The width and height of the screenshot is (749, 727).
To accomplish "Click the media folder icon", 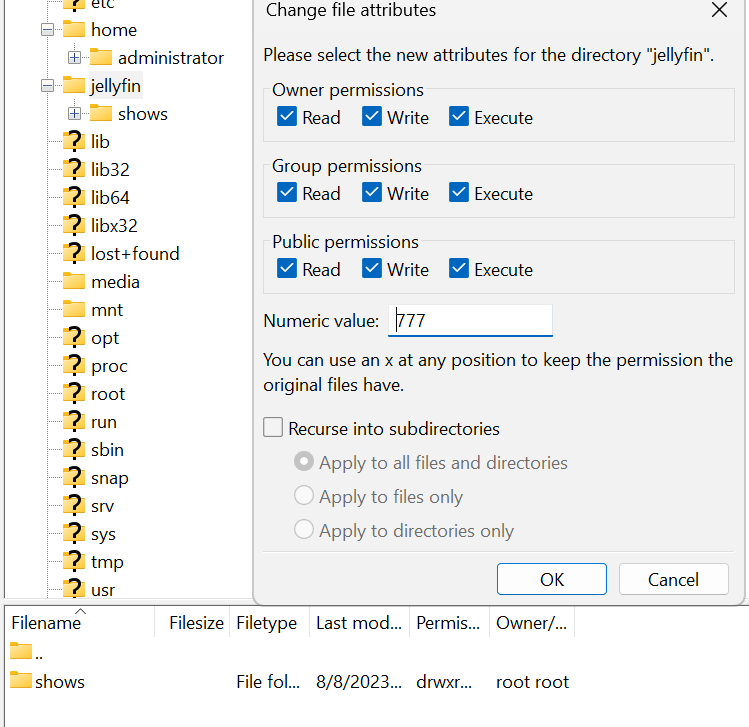I will (74, 282).
